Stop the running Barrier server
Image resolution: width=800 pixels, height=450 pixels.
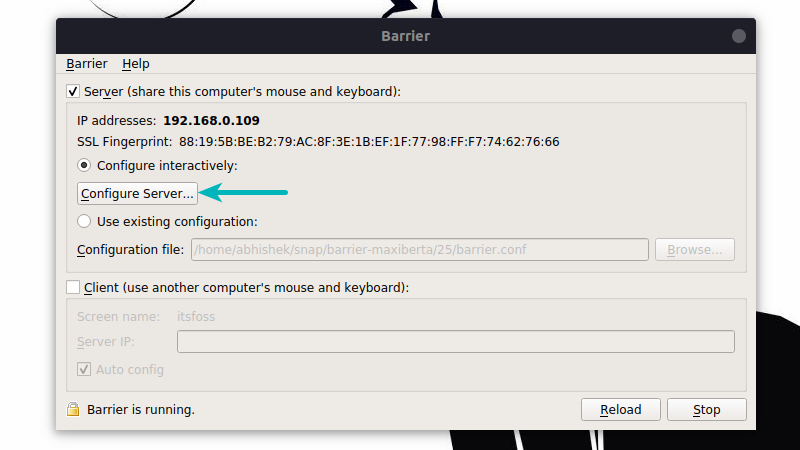point(707,410)
